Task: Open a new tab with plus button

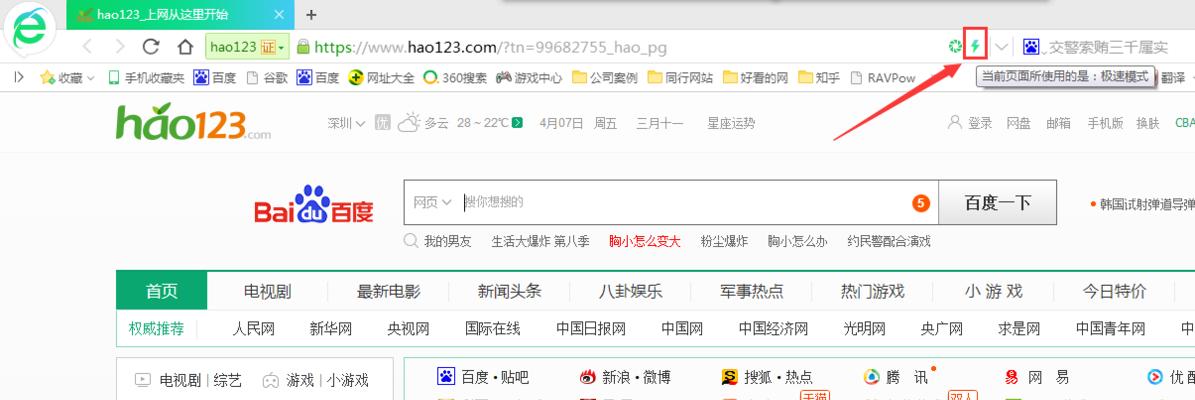Action: point(311,14)
